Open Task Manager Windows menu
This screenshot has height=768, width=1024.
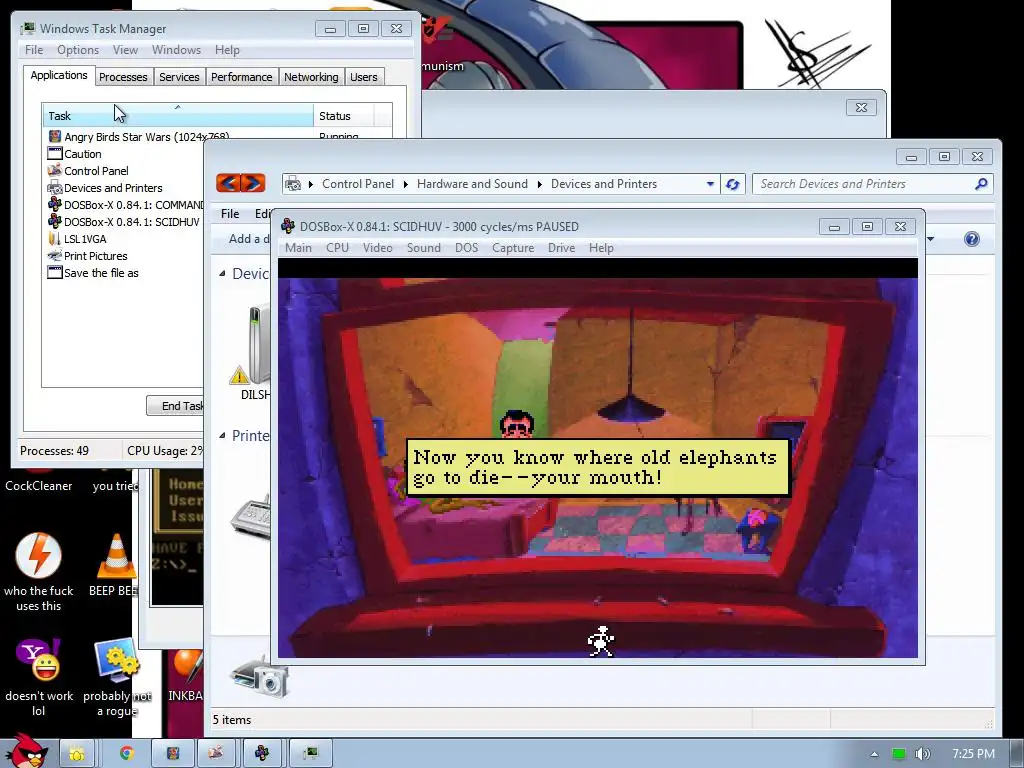tap(176, 50)
